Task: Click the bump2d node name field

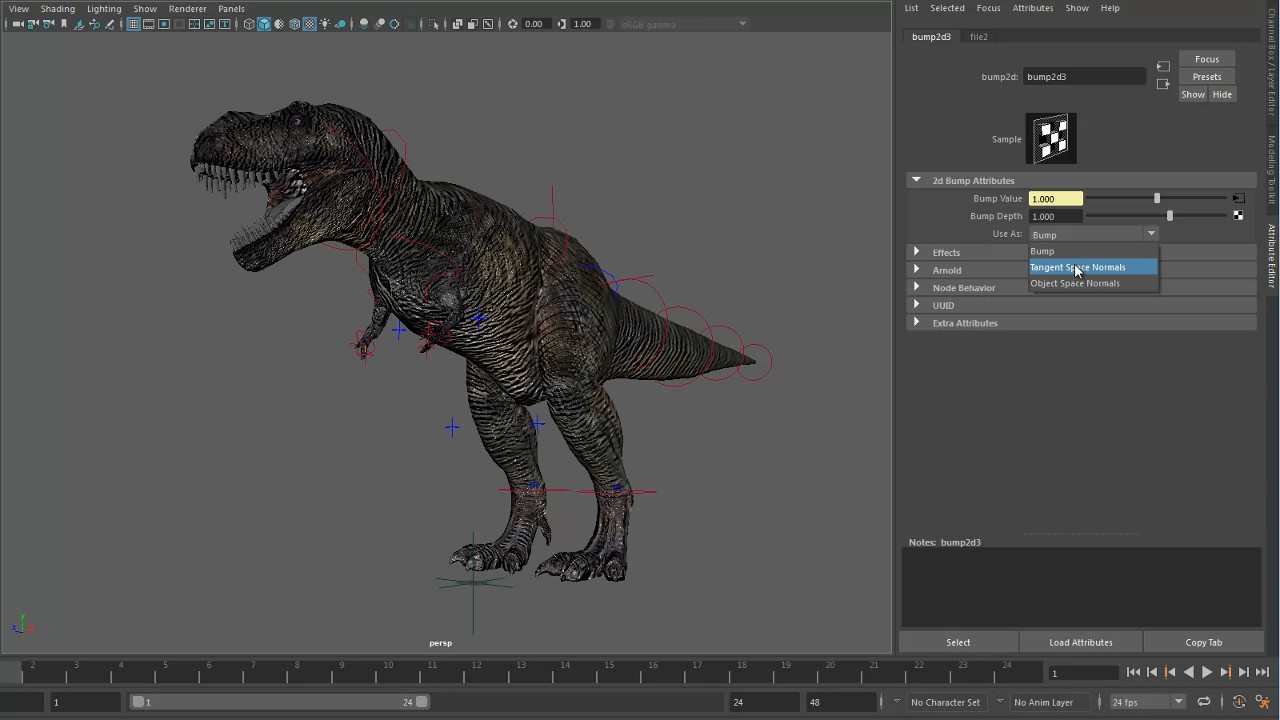Action: [x=1084, y=77]
